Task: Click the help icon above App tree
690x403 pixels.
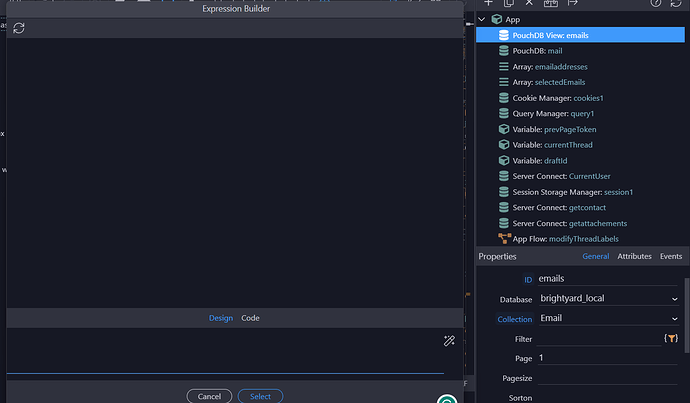Action: click(655, 3)
